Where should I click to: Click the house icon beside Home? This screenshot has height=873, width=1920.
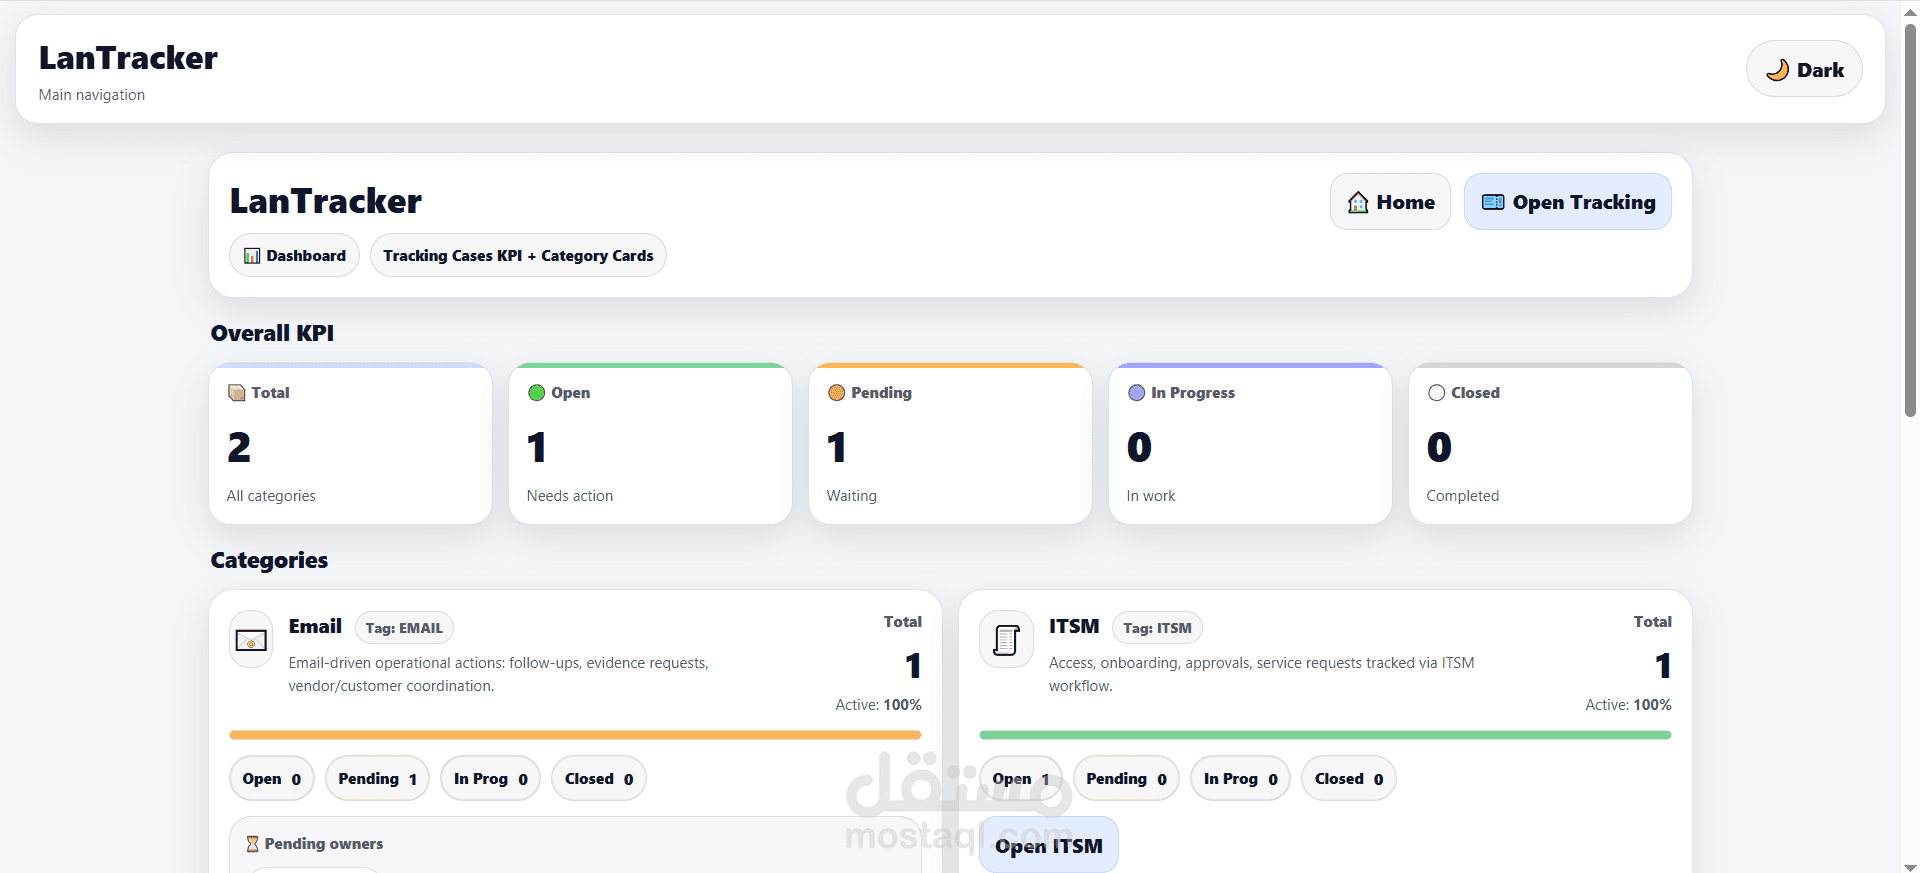point(1358,203)
